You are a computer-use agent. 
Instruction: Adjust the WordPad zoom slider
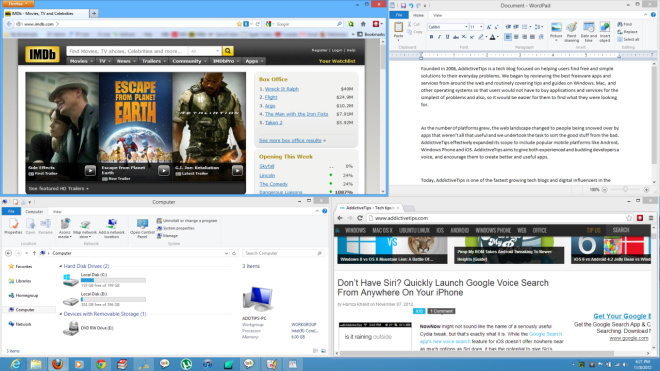625,190
